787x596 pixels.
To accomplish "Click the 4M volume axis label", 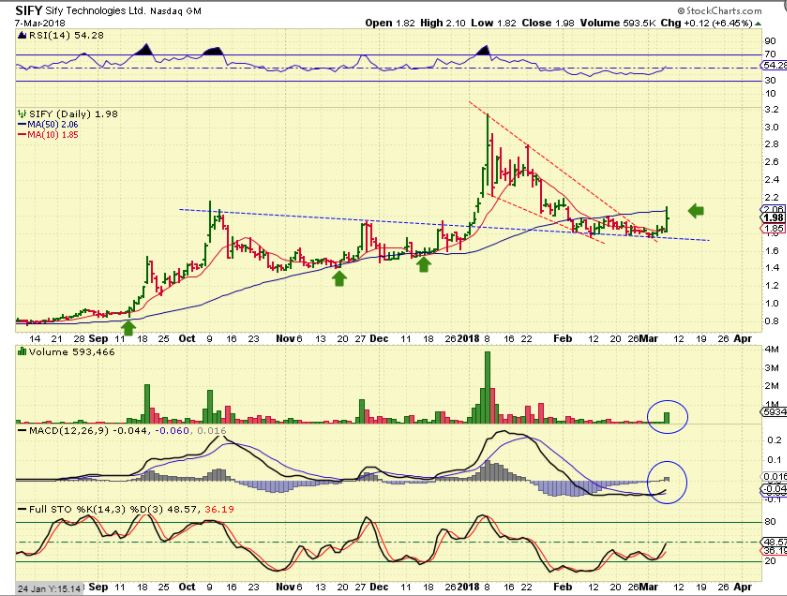I will tap(772, 349).
